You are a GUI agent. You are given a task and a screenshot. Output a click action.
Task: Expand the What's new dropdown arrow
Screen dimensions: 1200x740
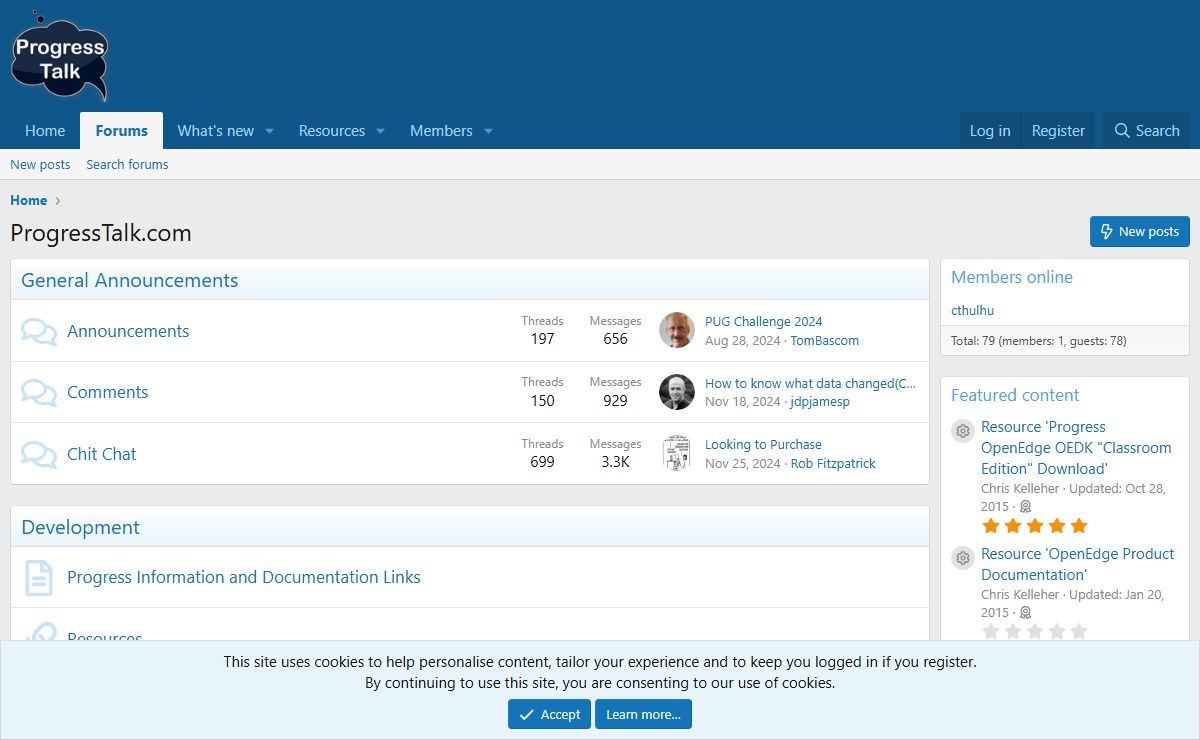coord(269,131)
